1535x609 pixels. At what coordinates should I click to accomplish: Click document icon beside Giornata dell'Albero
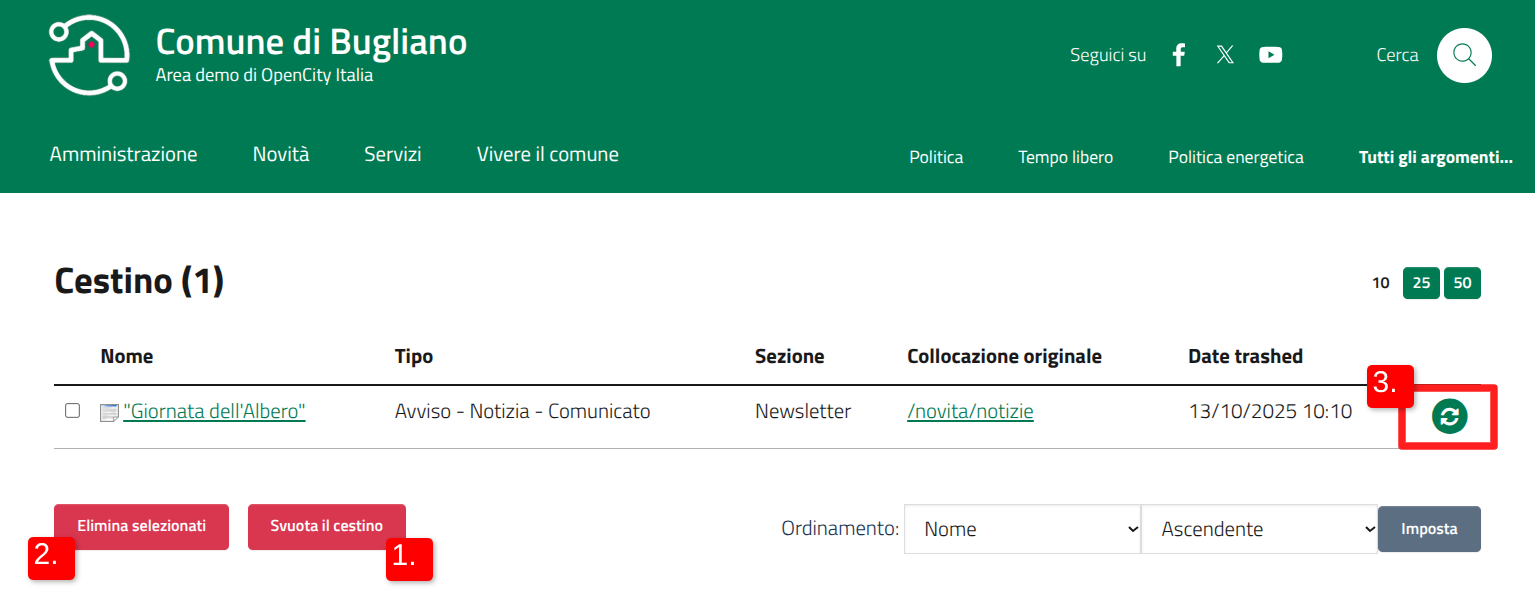click(x=109, y=412)
